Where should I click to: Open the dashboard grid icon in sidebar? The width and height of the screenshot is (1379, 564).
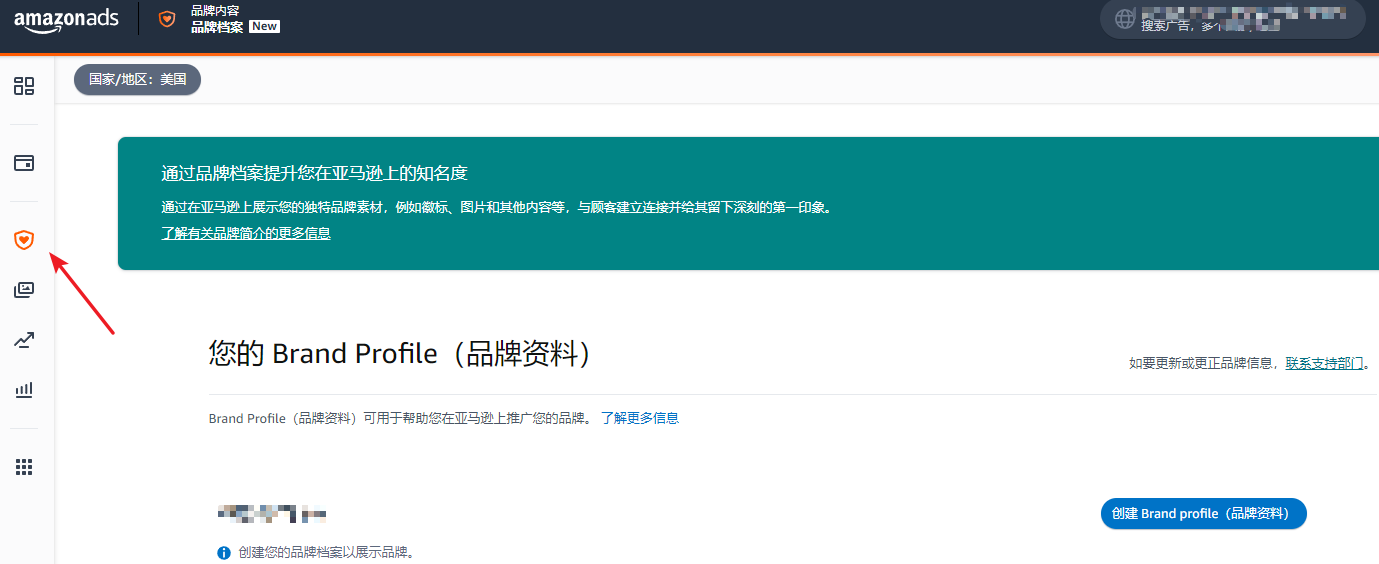(x=24, y=86)
